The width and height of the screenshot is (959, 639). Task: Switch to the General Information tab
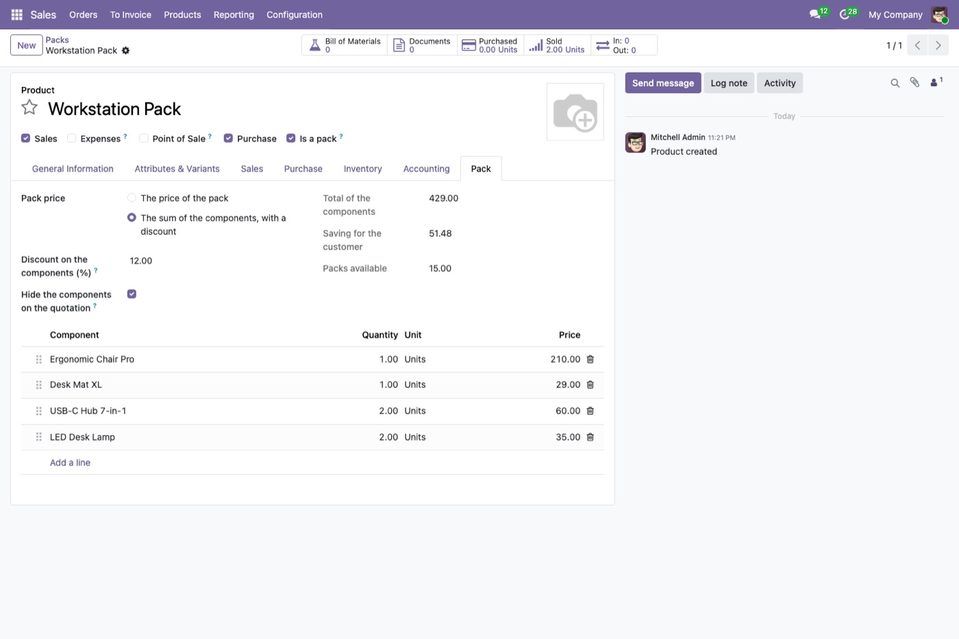(x=73, y=169)
